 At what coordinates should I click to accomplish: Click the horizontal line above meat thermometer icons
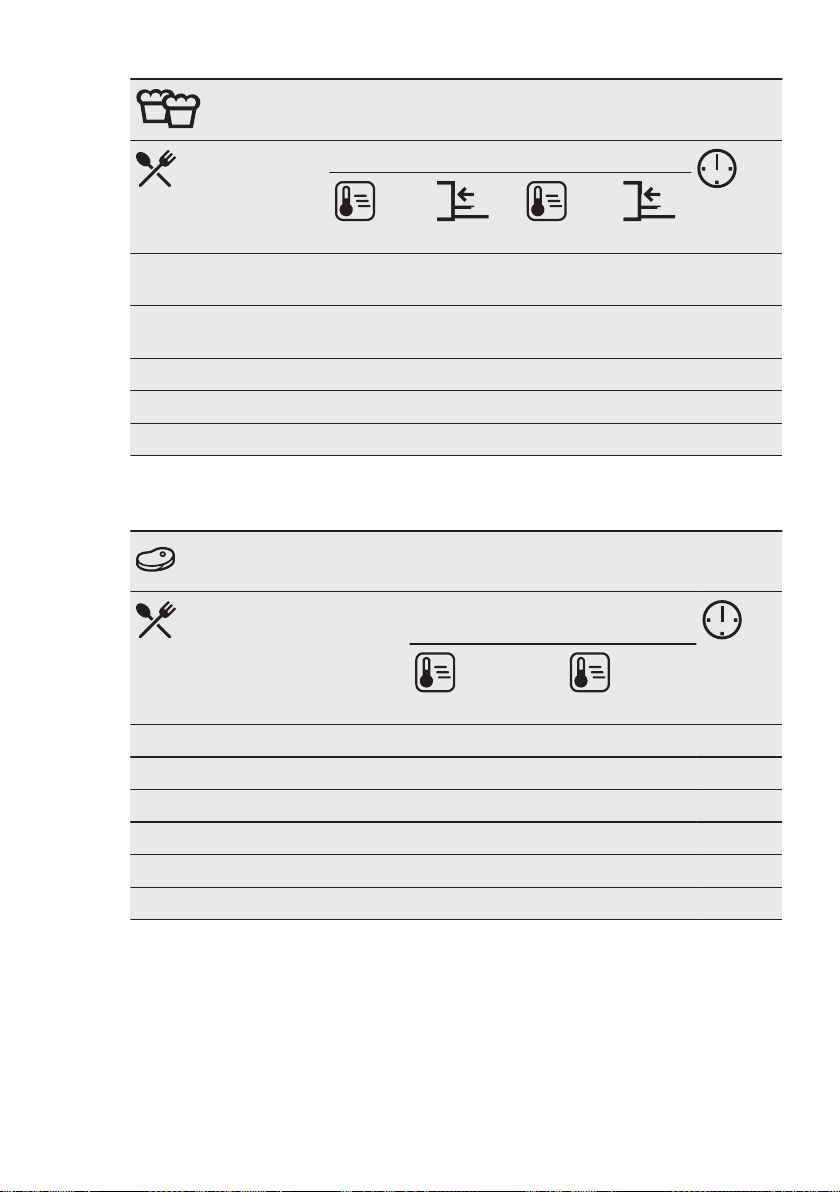pyautogui.click(x=553, y=644)
